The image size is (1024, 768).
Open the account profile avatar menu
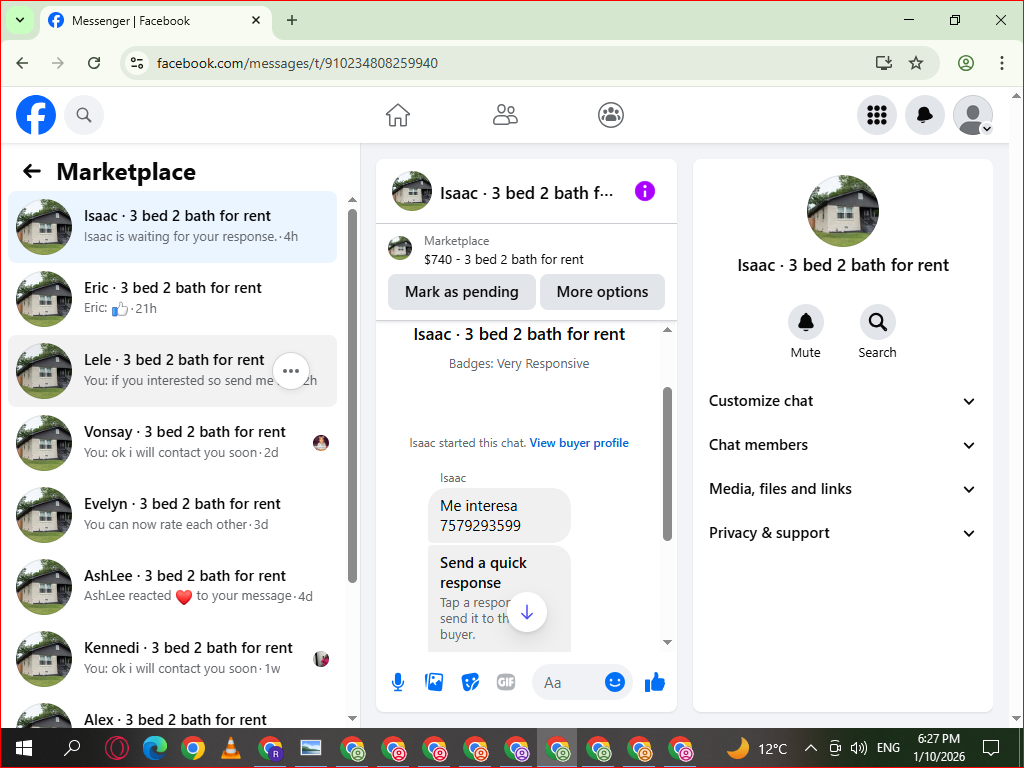[973, 115]
